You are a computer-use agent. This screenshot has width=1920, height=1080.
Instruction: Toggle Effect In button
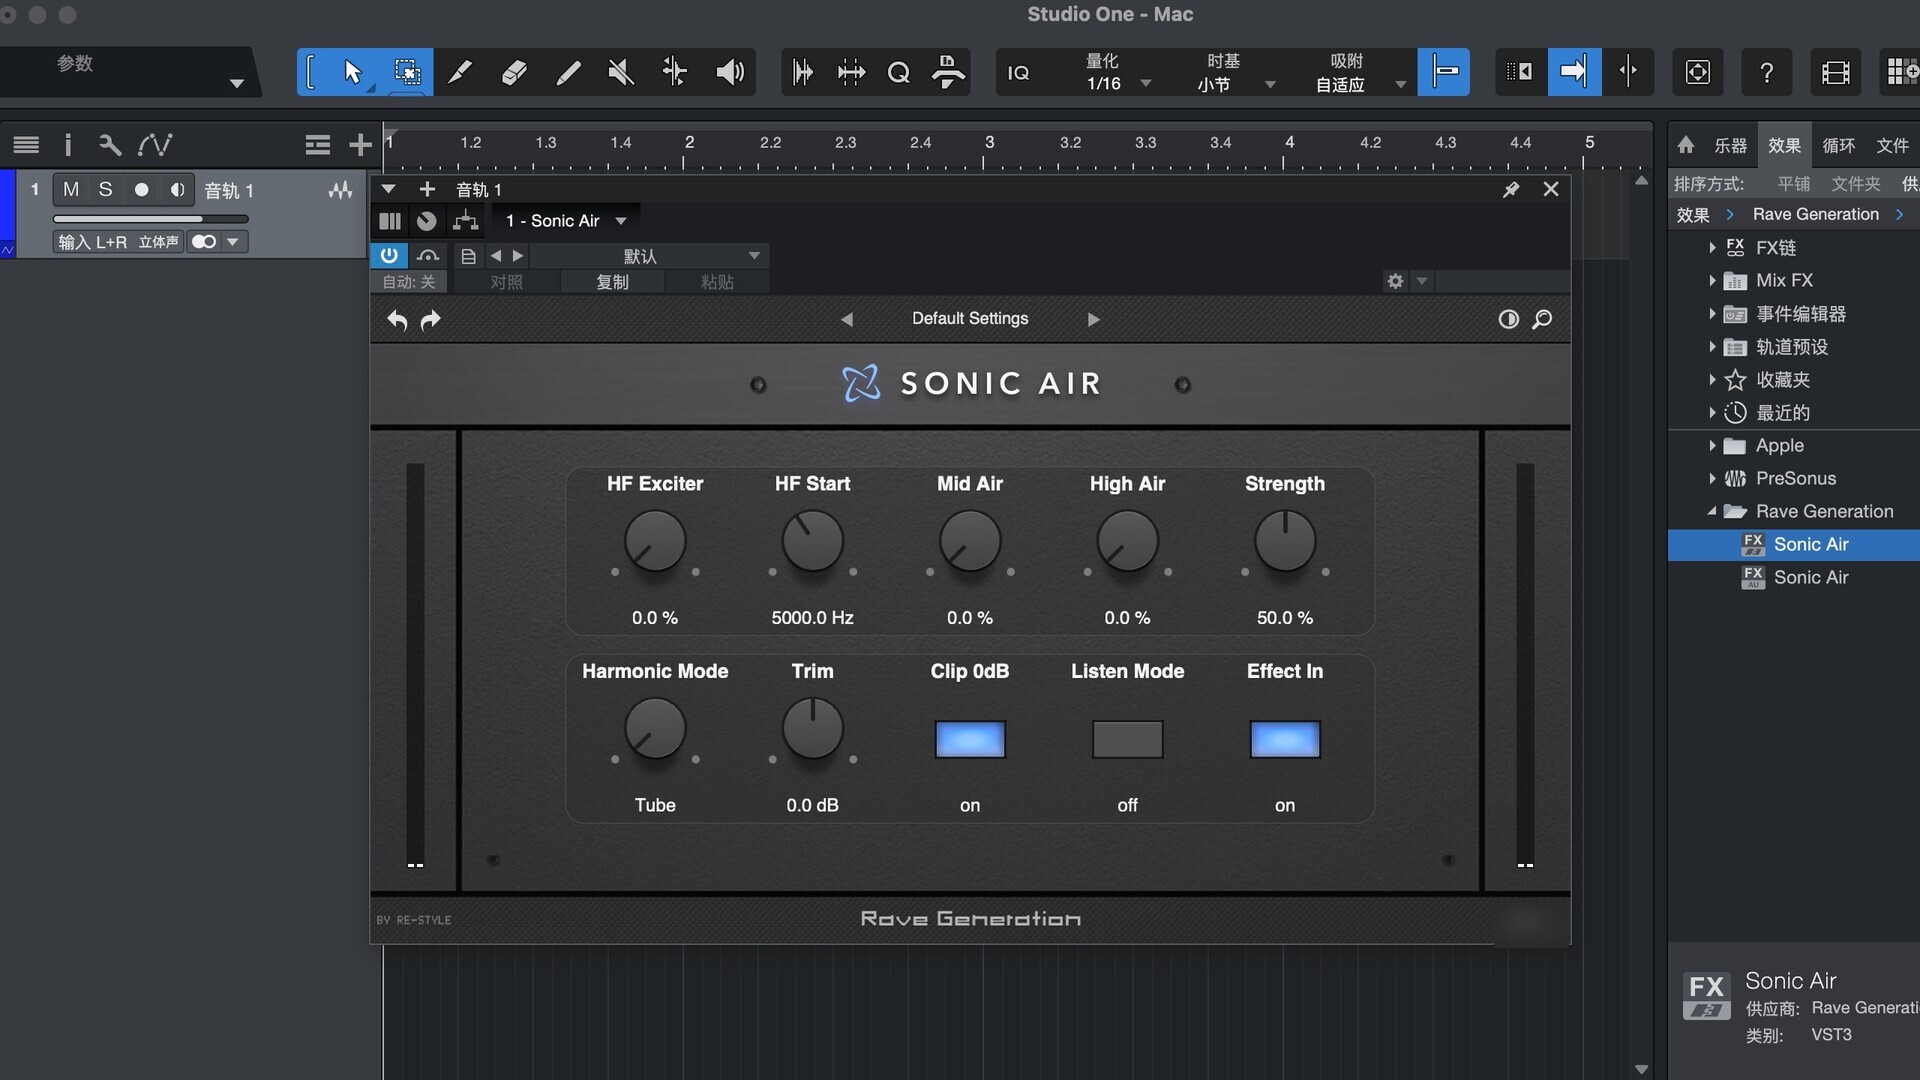click(1285, 740)
